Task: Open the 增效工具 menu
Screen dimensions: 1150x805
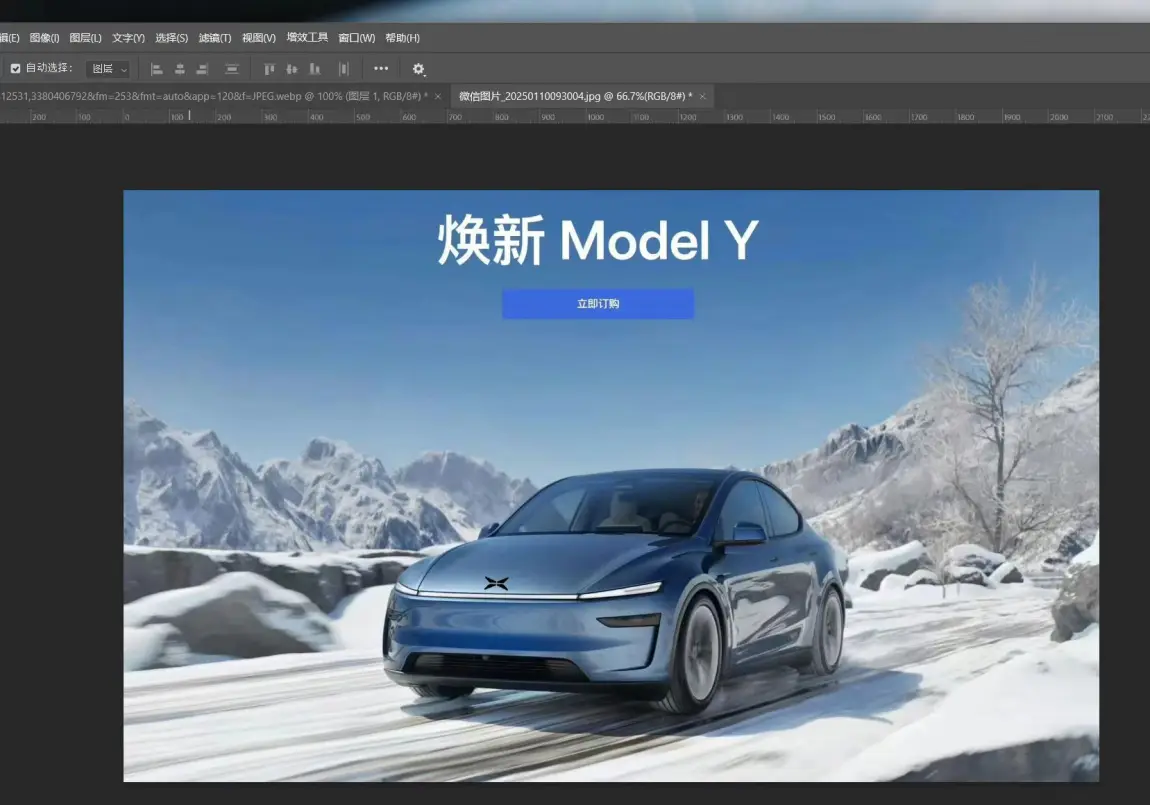Action: (x=307, y=37)
